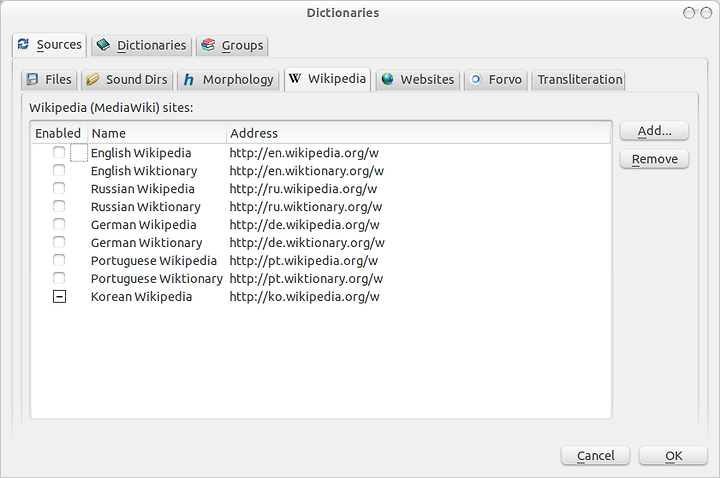Switch to the Forvo sub-tab
720x478 pixels.
[x=496, y=80]
